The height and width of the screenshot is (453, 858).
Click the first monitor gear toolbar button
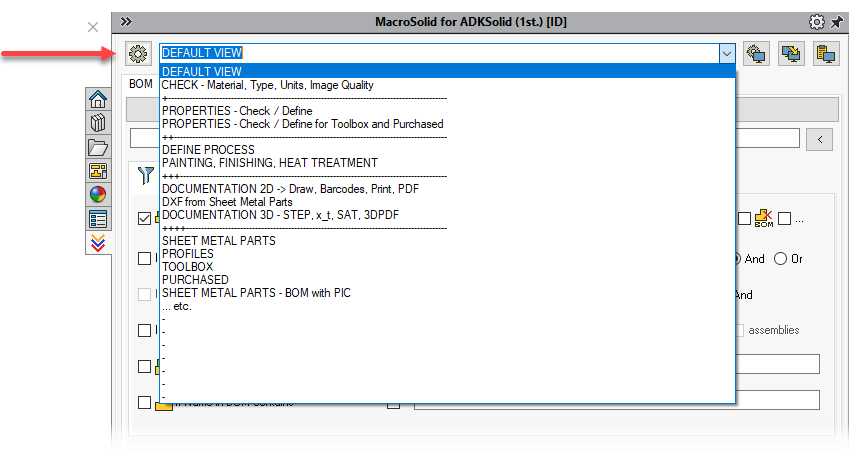pos(757,54)
